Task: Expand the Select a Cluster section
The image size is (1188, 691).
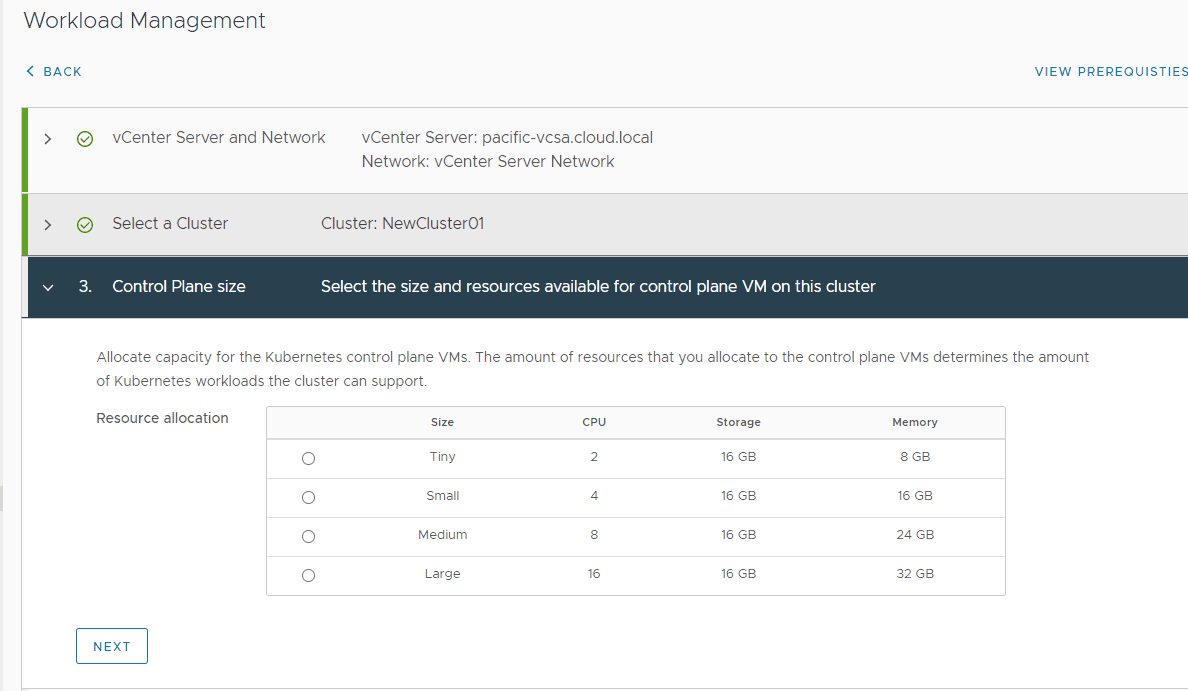Action: click(47, 224)
